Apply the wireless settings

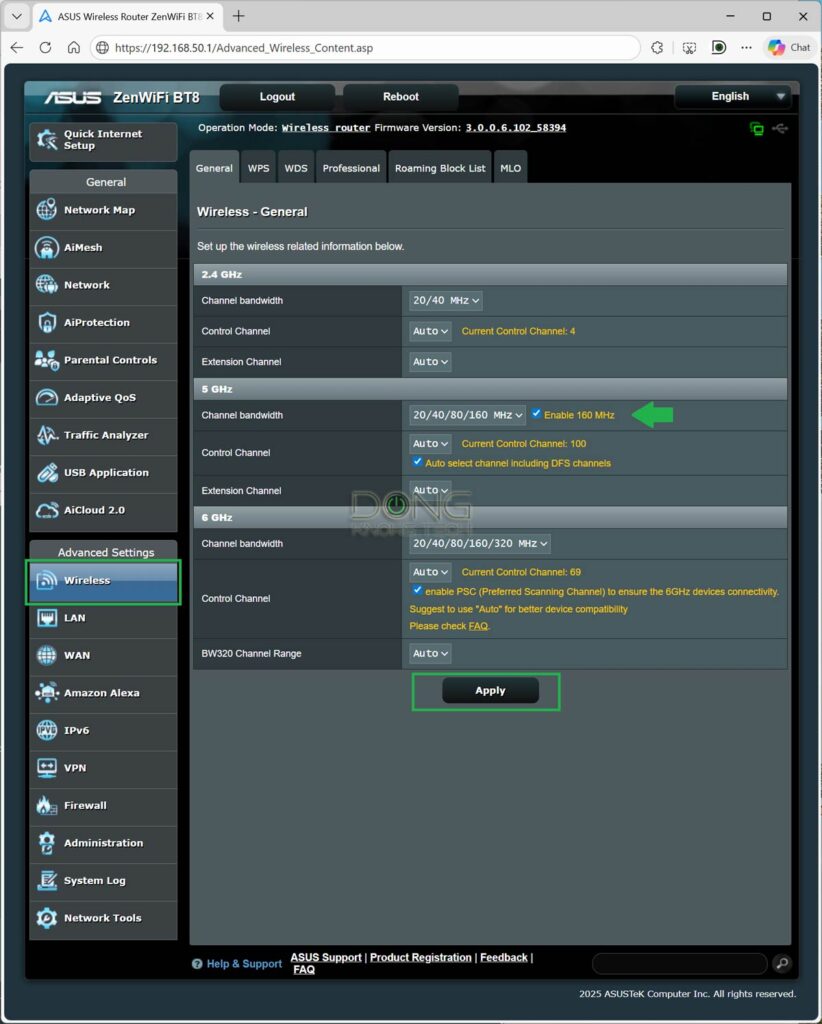click(x=489, y=690)
